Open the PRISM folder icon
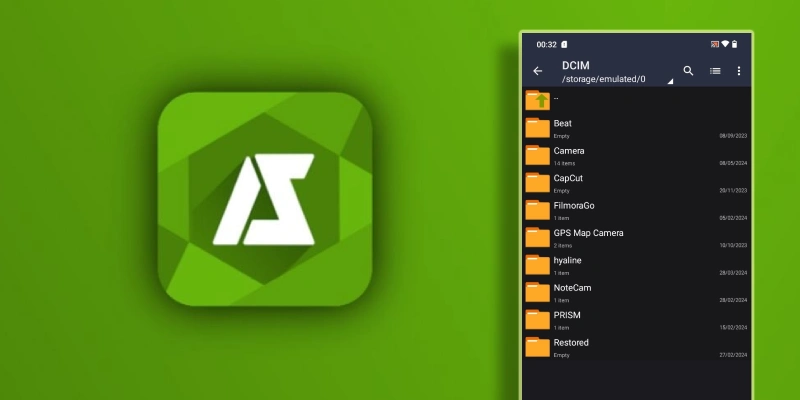Viewport: 800px width, 400px height. pyautogui.click(x=538, y=319)
